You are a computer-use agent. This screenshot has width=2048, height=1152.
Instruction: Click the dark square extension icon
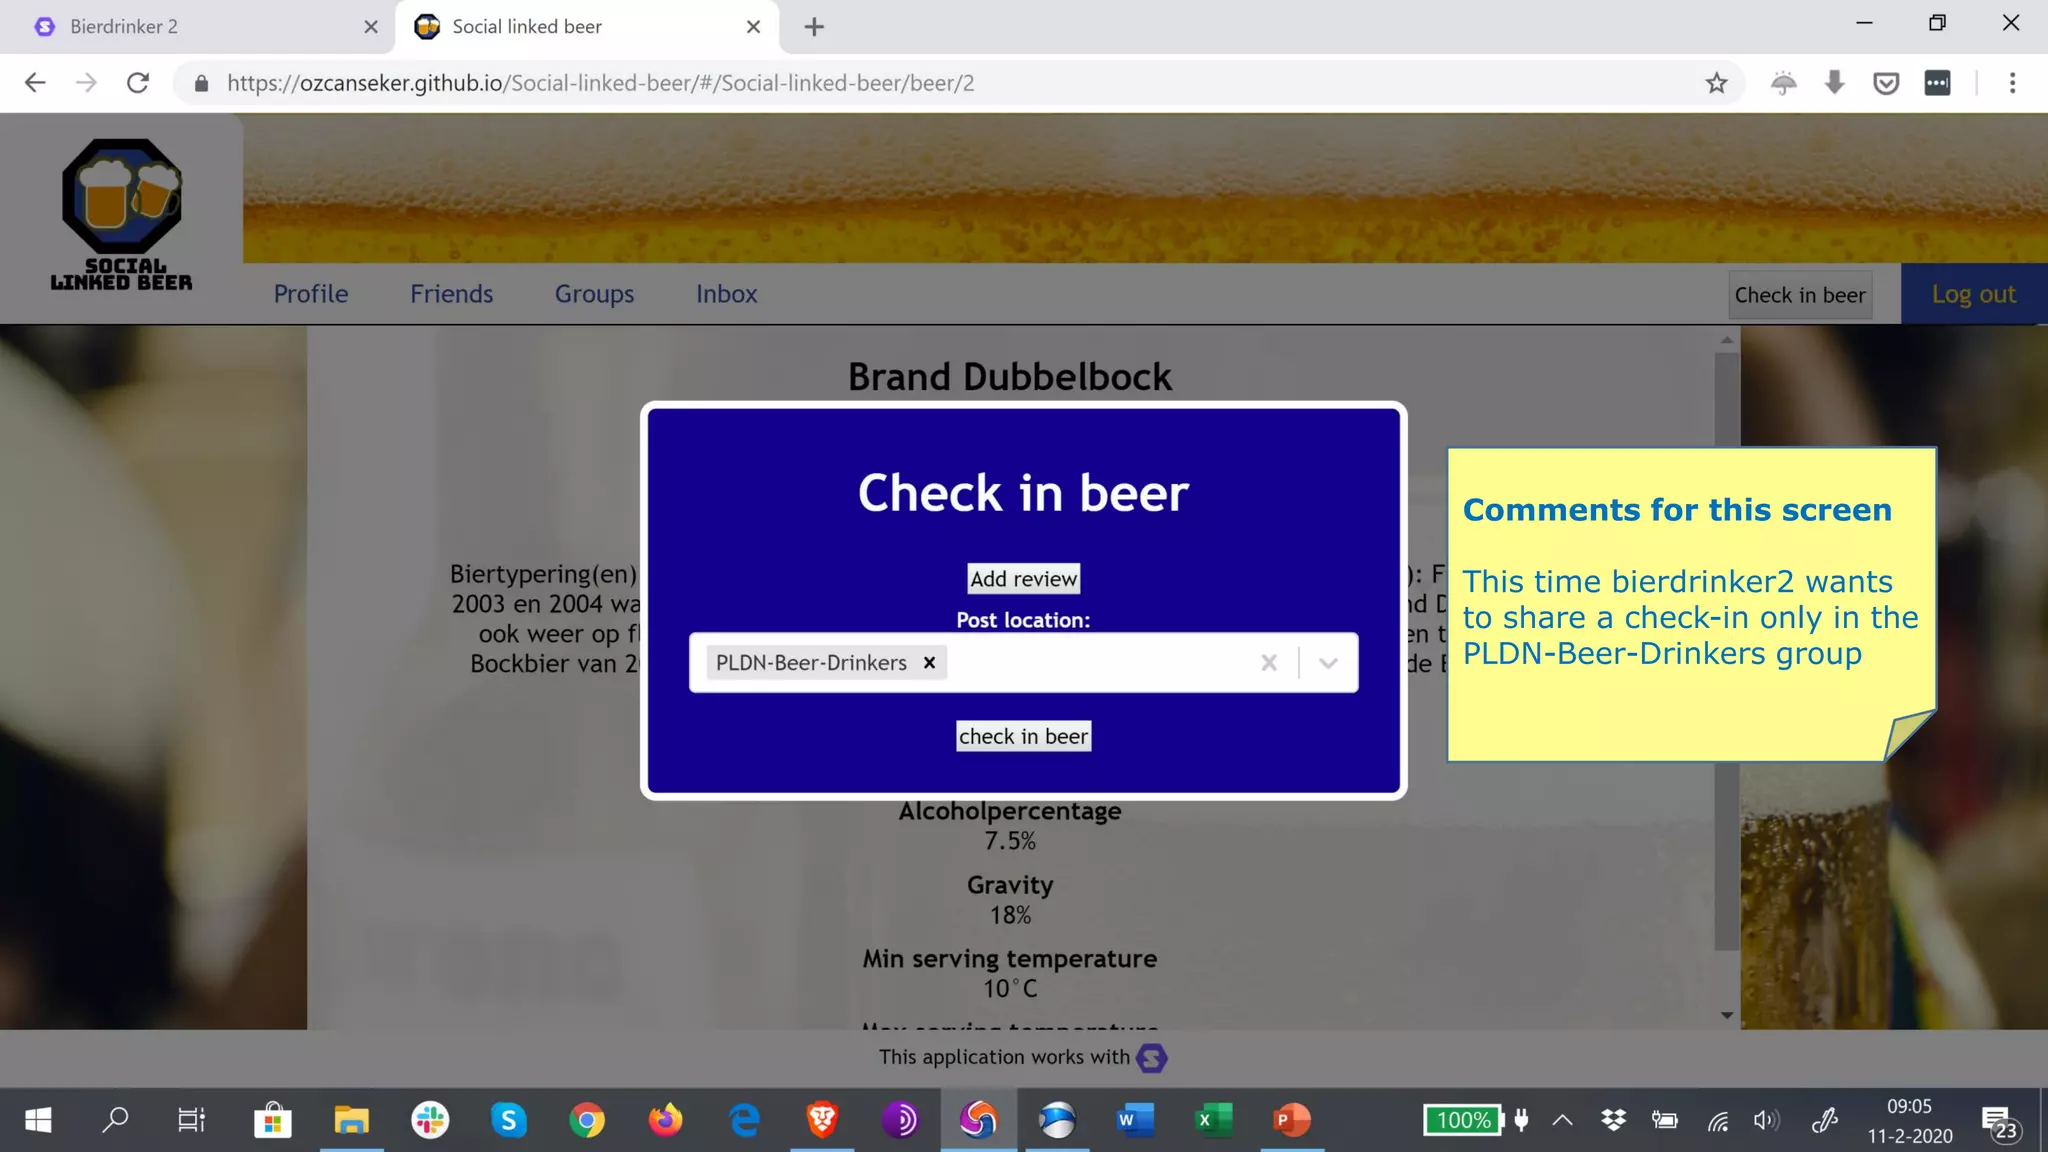1937,83
